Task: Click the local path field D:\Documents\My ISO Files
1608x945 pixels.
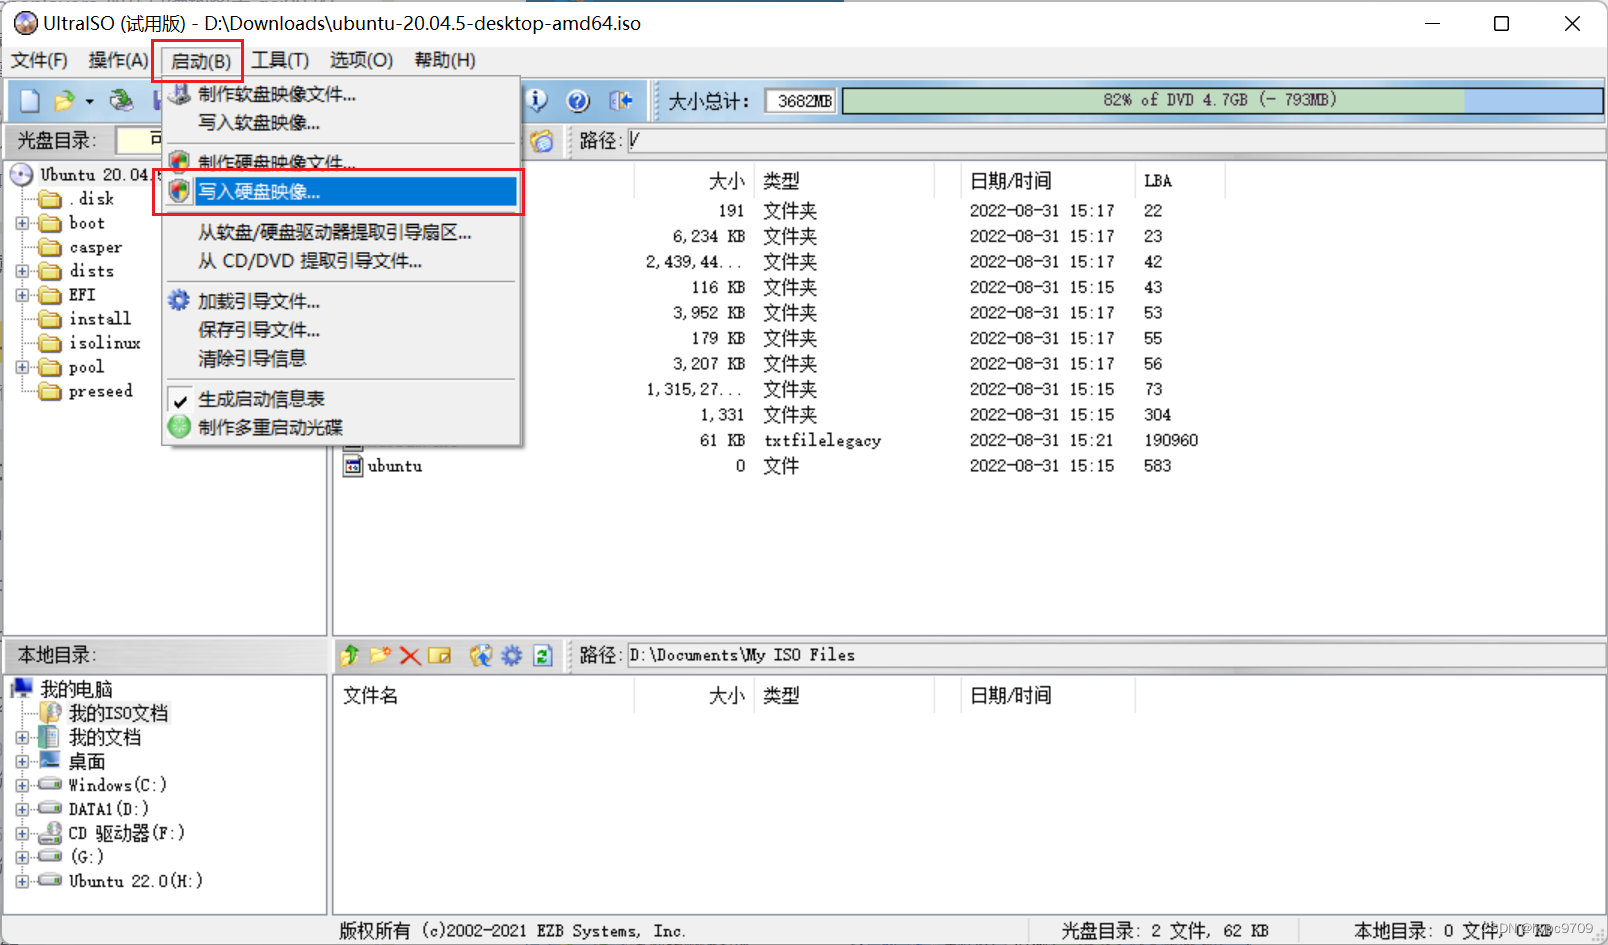Action: point(1115,655)
